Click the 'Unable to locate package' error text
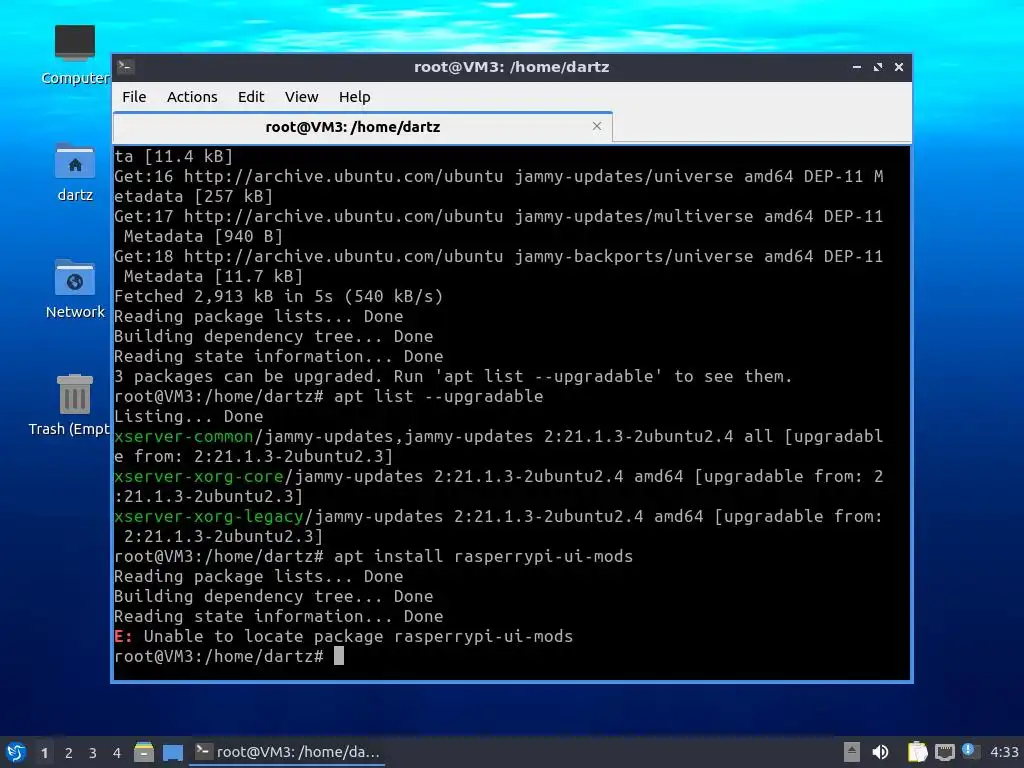 358,636
